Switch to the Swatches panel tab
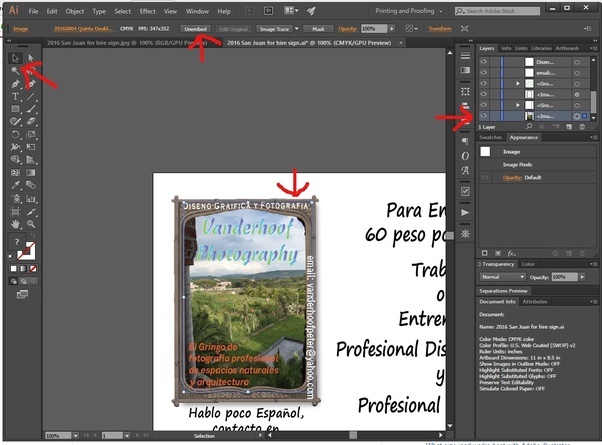 point(490,137)
